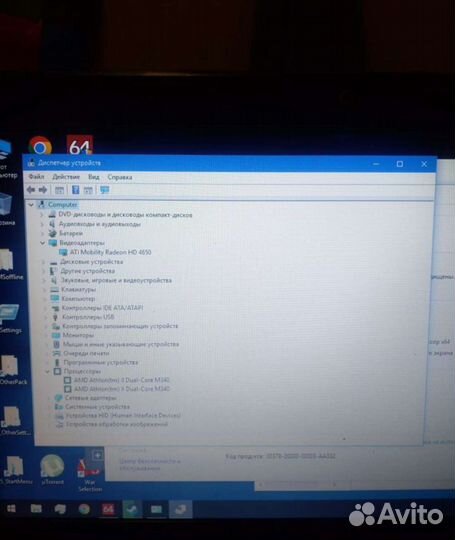The image size is (455, 540).
Task: Select Очереди печати tree item
Action: pyautogui.click(x=86, y=353)
